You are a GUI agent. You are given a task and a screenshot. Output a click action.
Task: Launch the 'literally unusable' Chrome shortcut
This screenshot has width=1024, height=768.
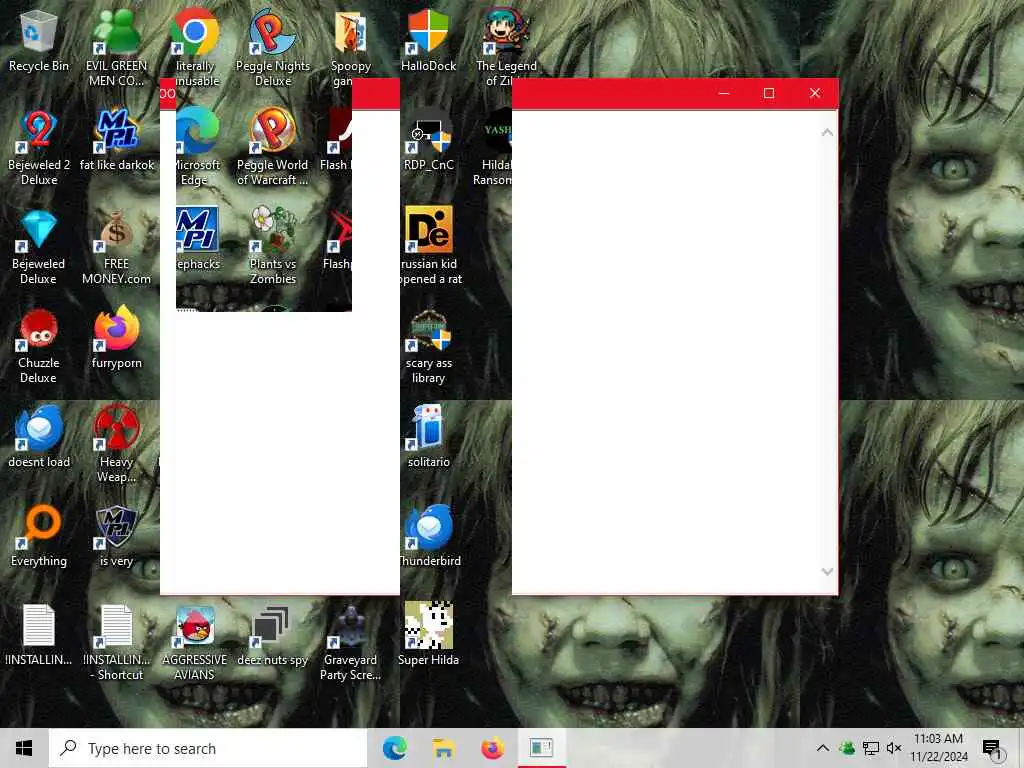tap(195, 49)
